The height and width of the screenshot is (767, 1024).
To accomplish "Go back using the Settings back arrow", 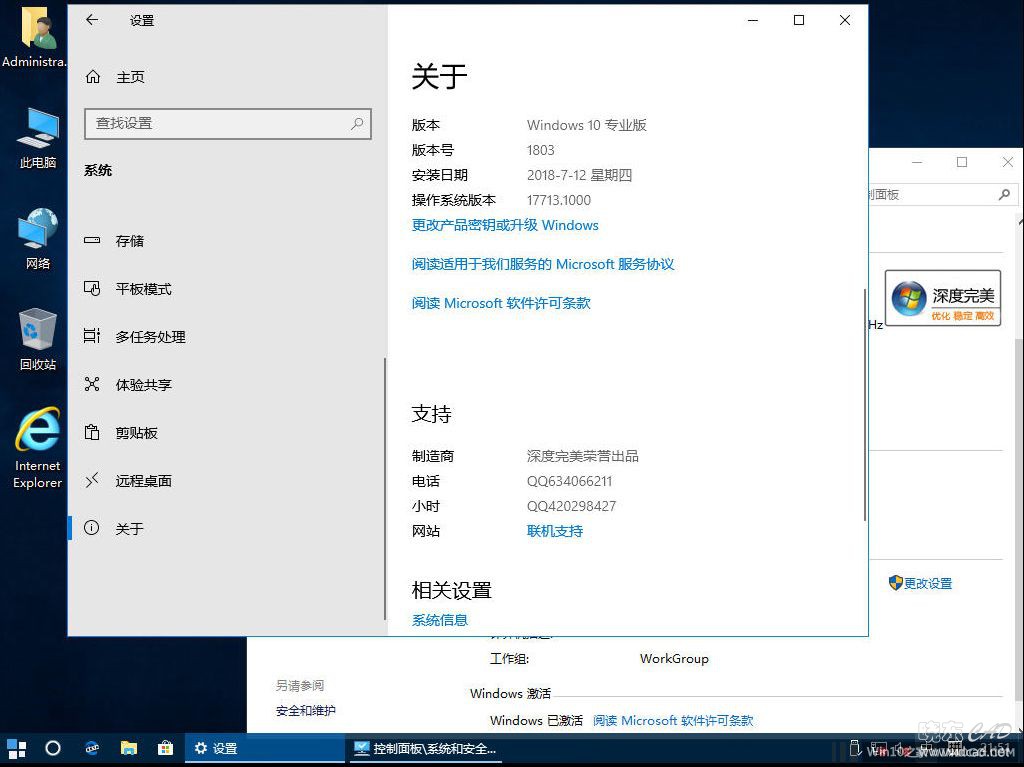I will coord(92,20).
